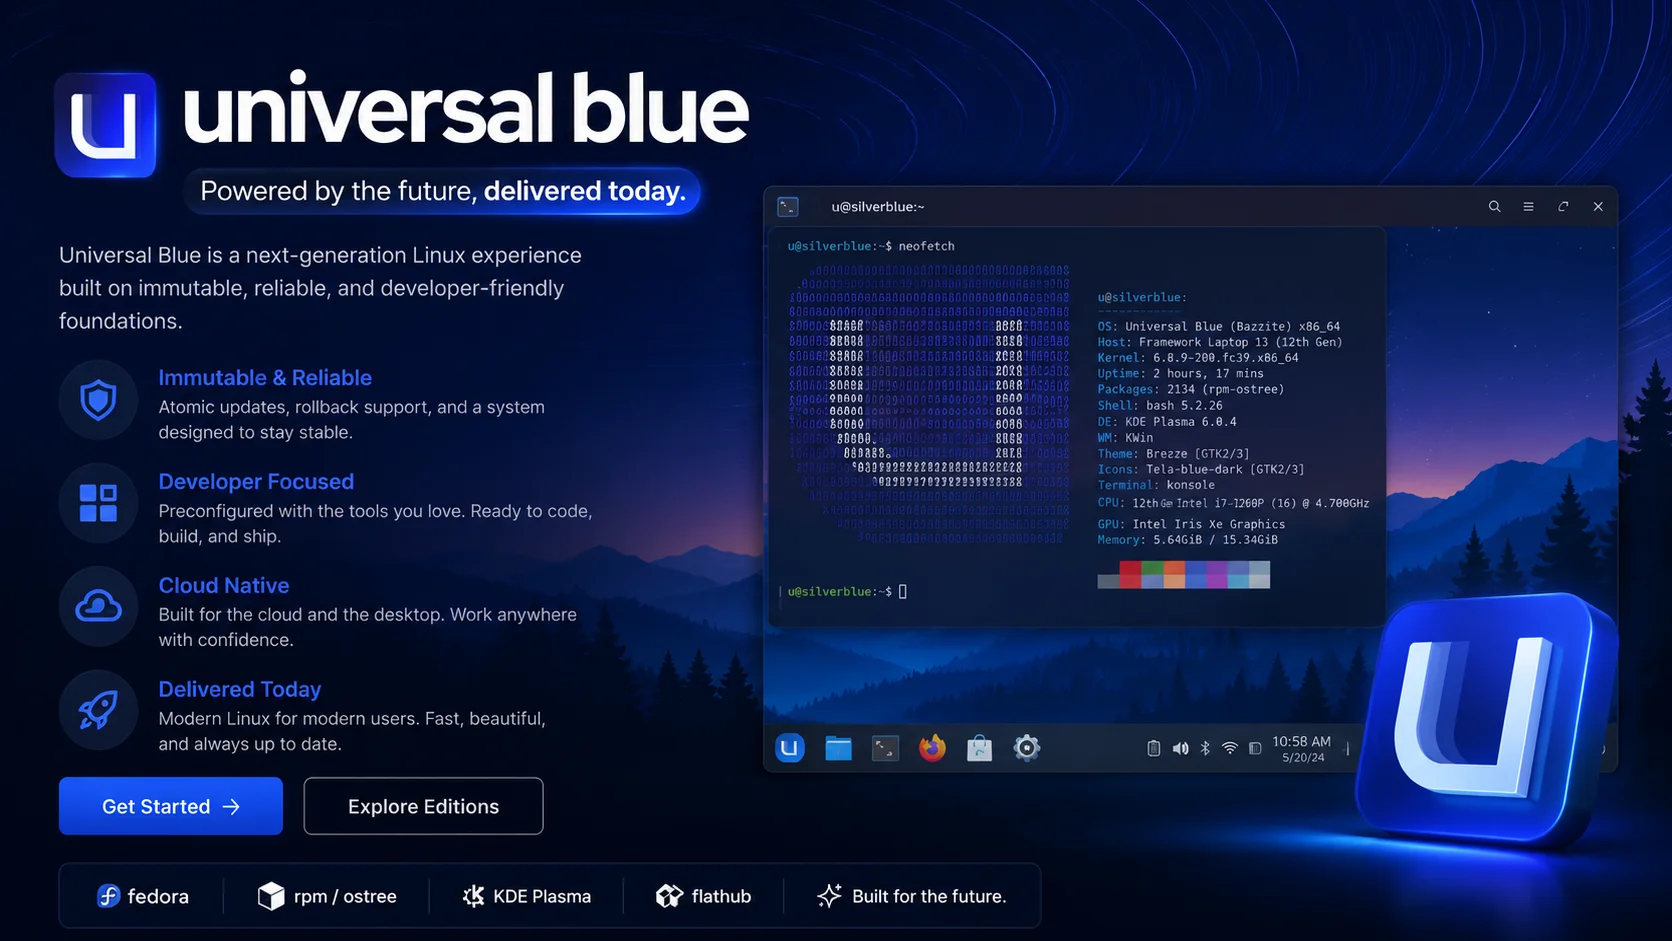Select the Cloud Native heading
Viewport: 1672px width, 941px height.
pos(224,586)
